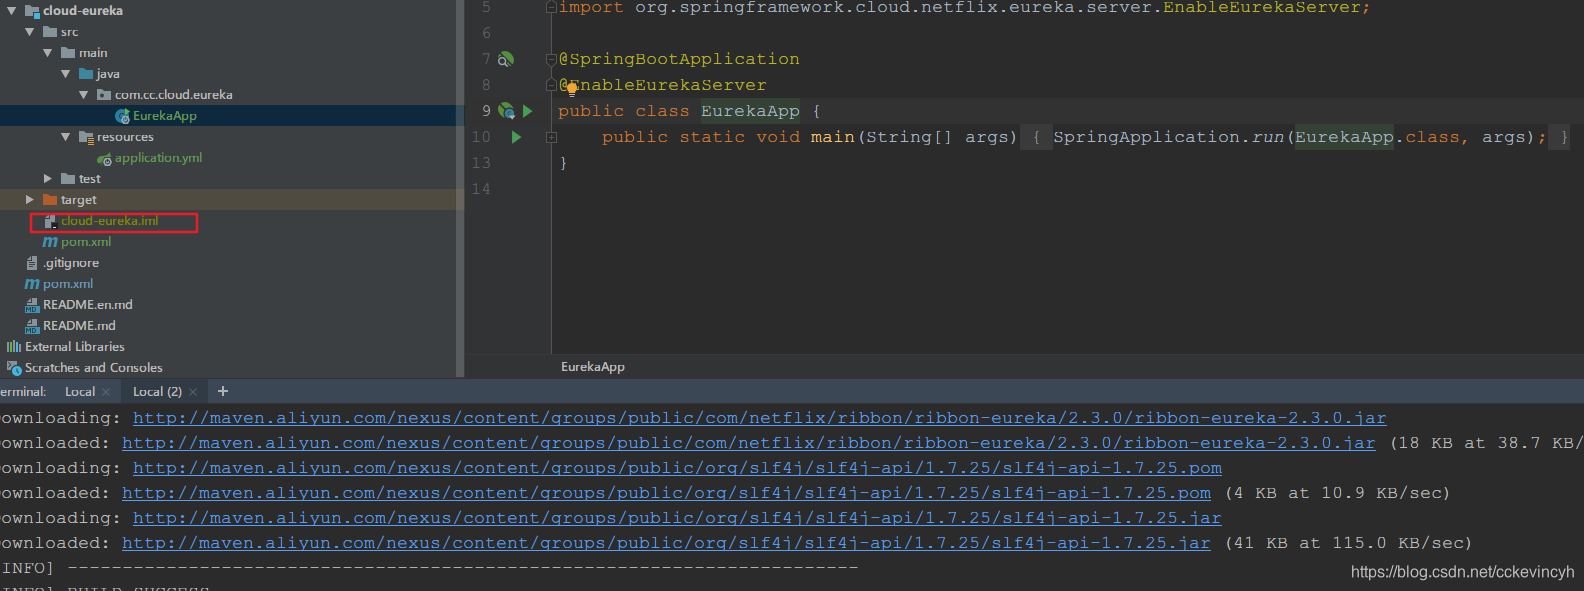Expand the target folder node
The image size is (1584, 591).
click(x=29, y=200)
